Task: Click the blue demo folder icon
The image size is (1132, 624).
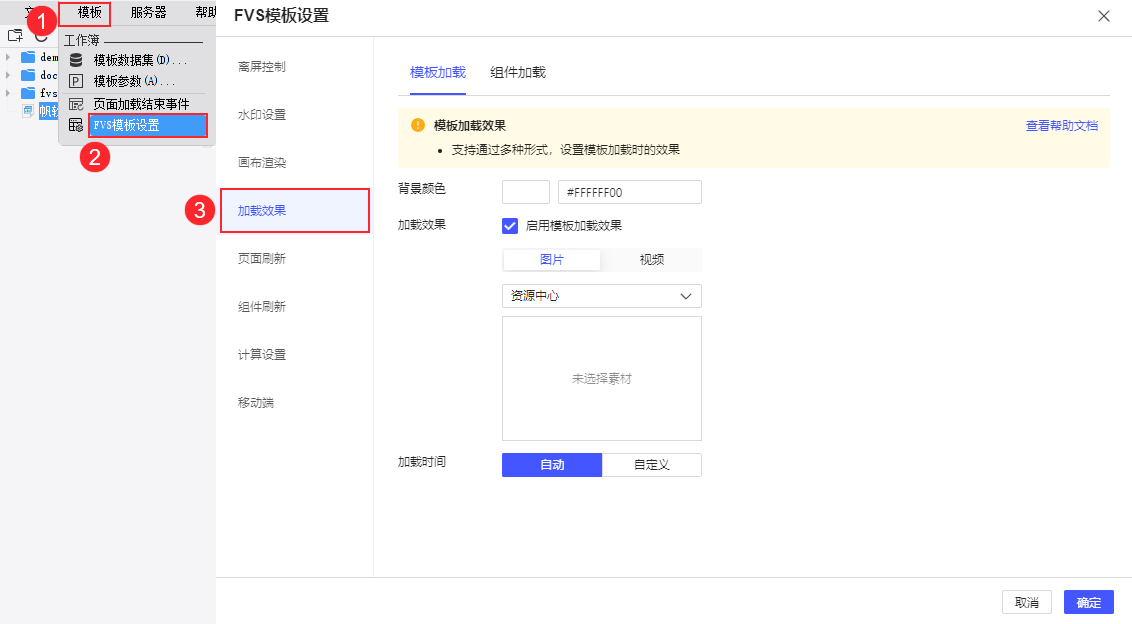Action: [28, 57]
